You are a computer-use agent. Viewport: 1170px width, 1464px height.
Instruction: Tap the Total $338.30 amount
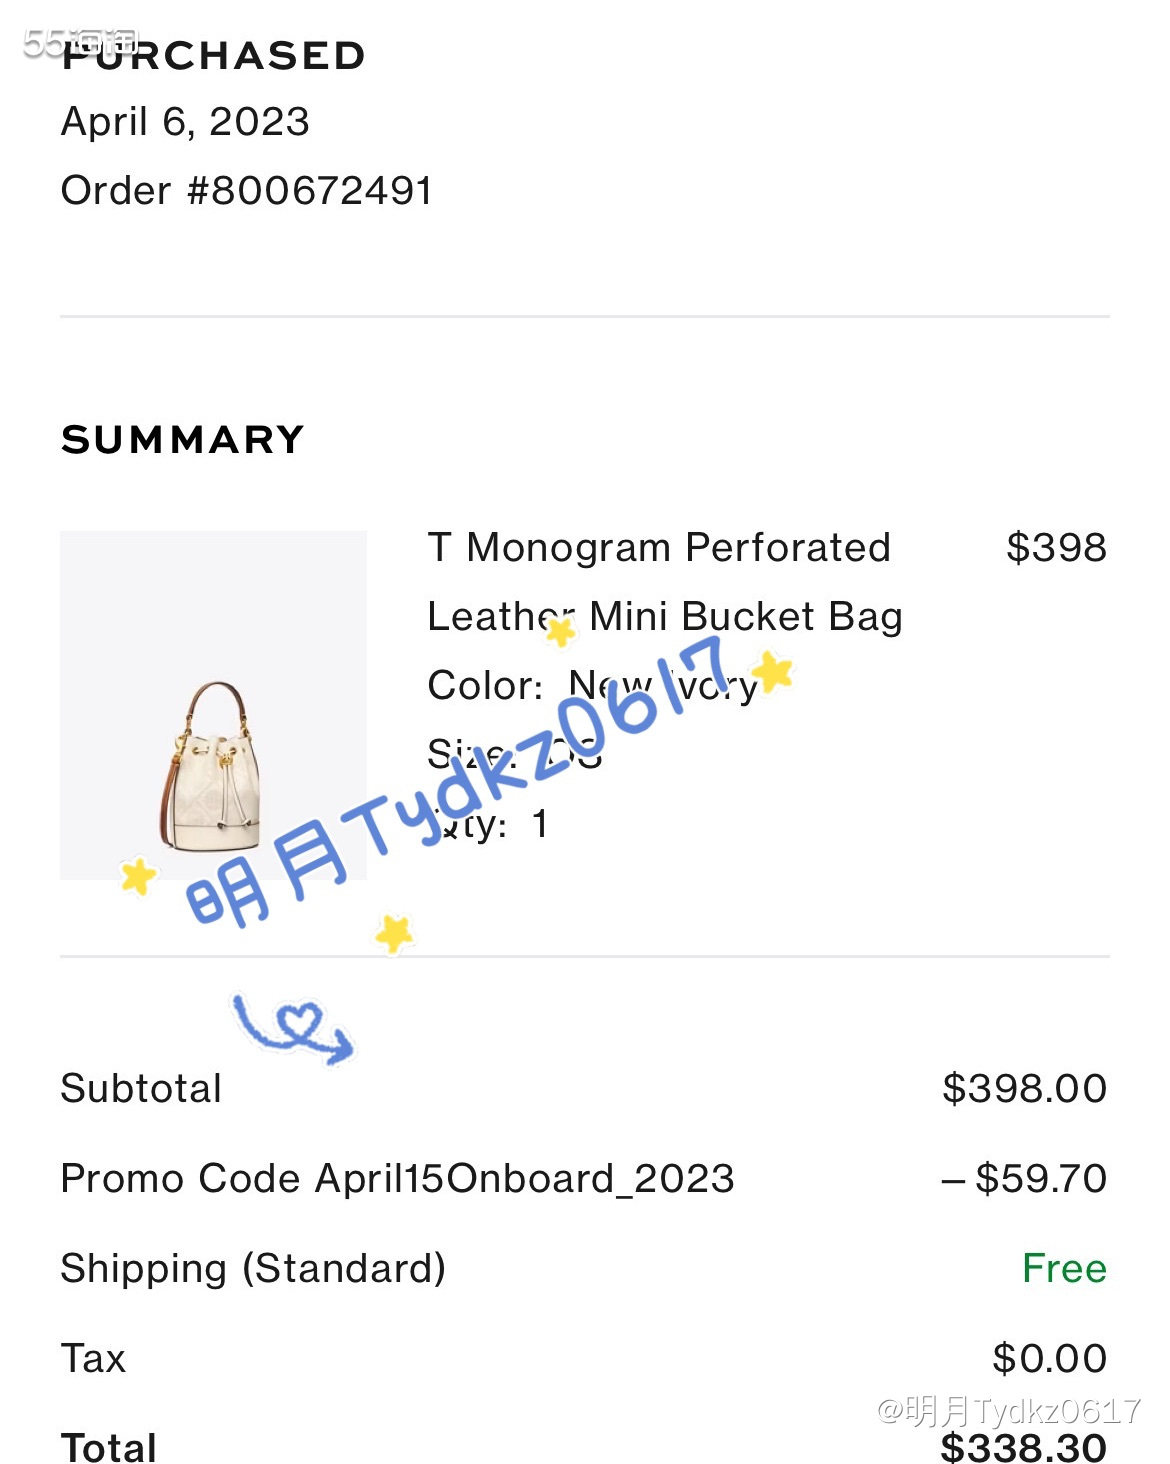tap(1024, 1447)
